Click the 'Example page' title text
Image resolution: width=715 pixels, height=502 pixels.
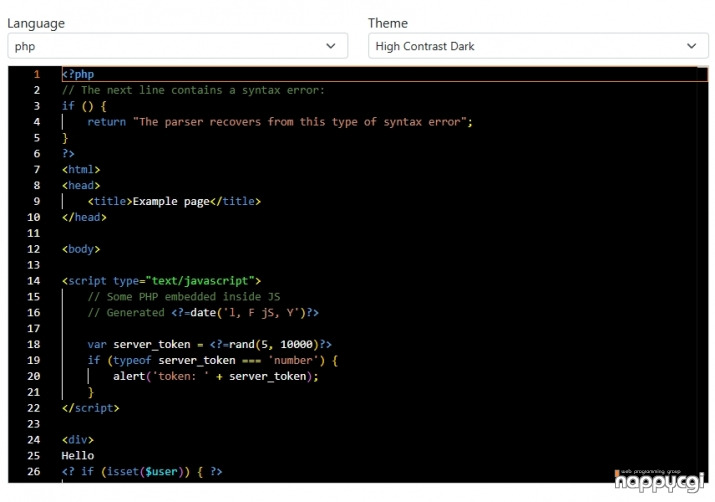click(171, 202)
